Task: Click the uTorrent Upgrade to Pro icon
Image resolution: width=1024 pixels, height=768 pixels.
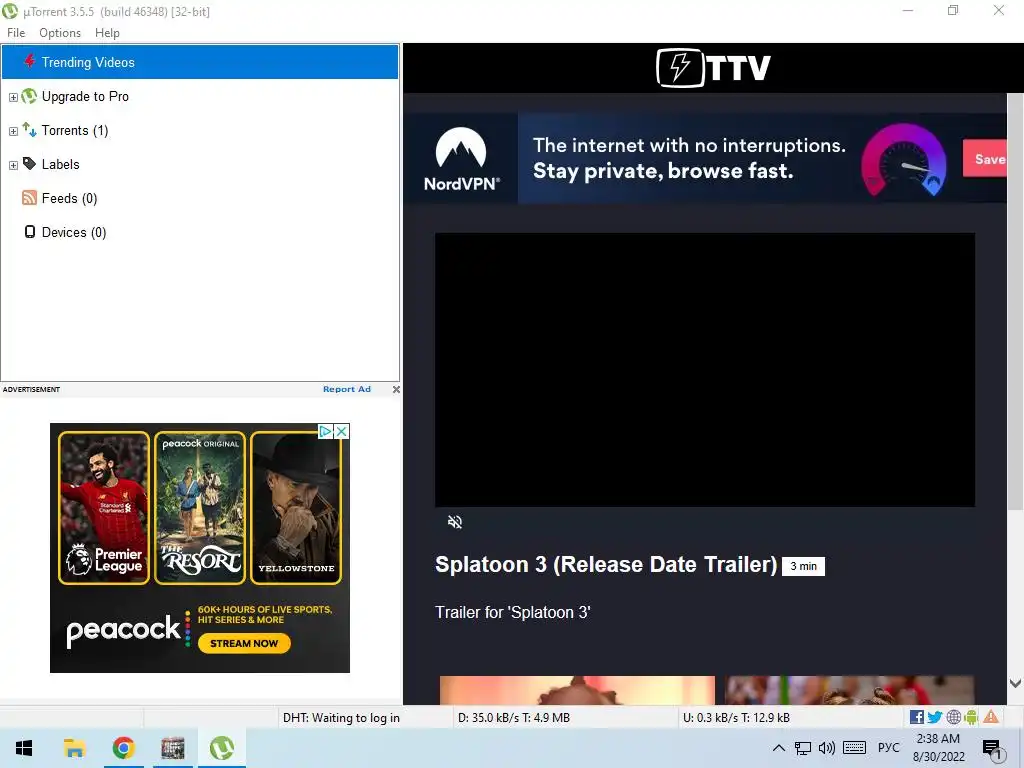Action: tap(29, 96)
